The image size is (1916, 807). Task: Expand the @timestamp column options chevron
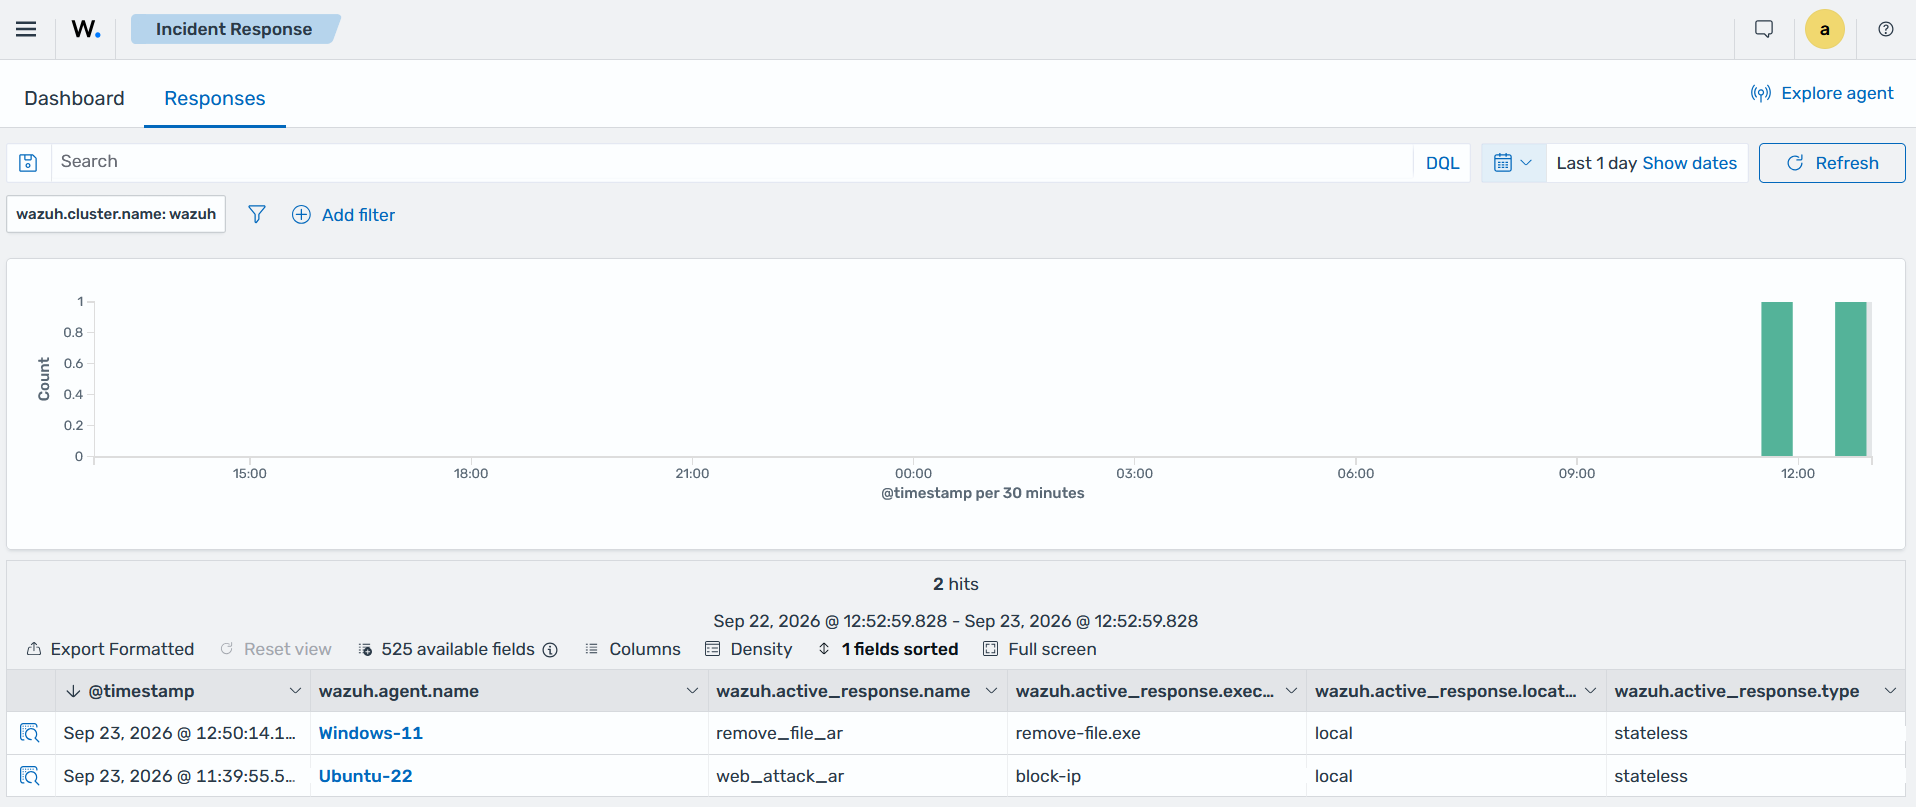tap(295, 691)
